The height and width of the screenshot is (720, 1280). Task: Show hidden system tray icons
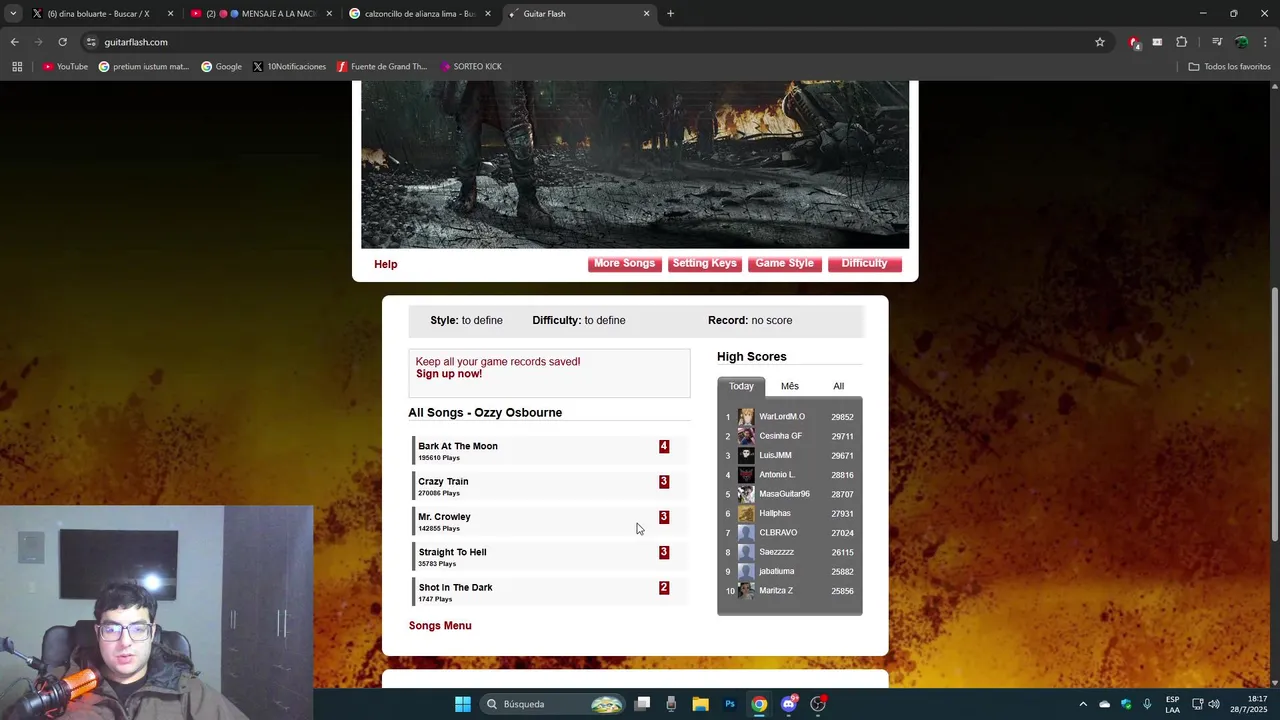(x=1082, y=704)
